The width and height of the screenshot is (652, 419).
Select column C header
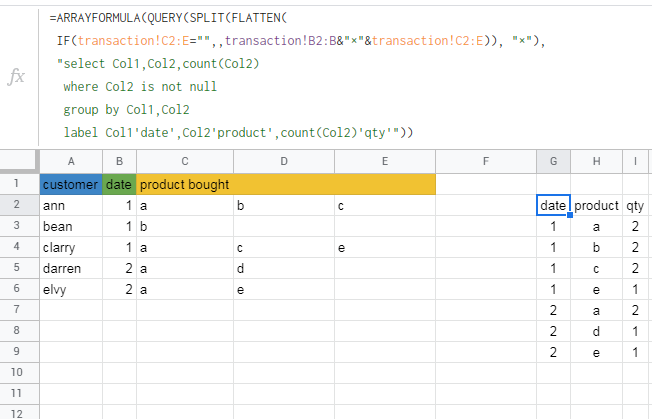click(x=185, y=161)
